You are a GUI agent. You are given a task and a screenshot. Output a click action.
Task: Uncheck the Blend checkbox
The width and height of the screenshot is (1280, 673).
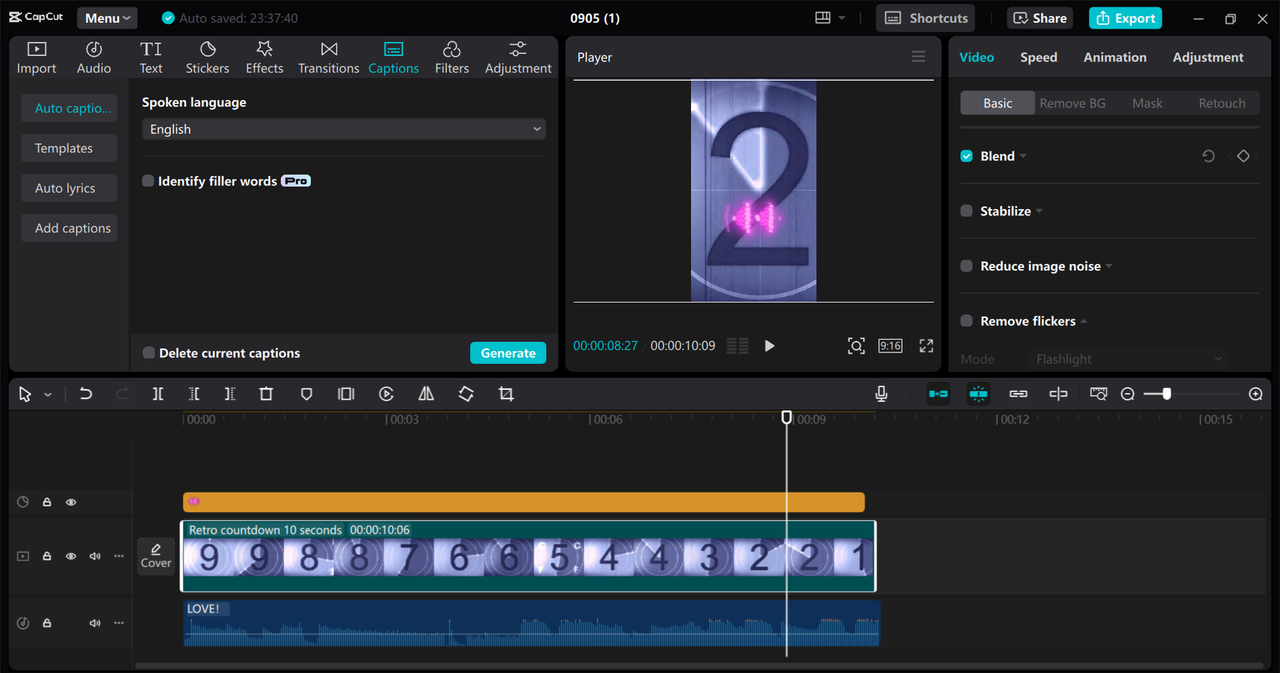click(x=966, y=156)
